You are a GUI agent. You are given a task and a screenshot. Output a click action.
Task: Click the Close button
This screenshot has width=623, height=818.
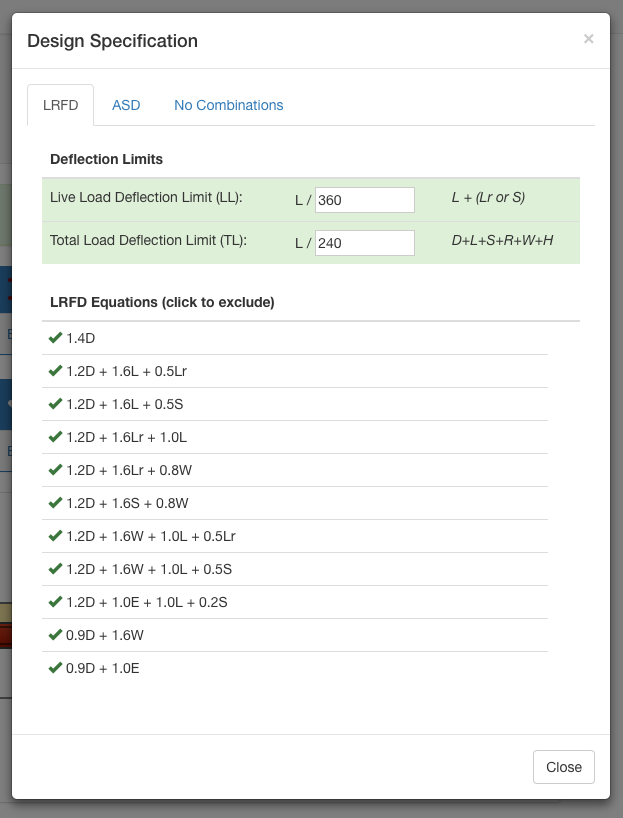[564, 767]
